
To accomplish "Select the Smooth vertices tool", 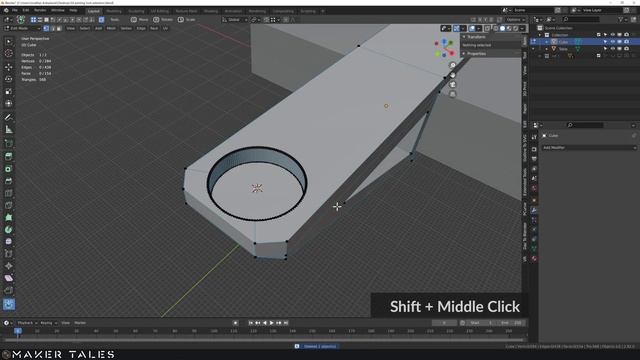I will (x=9, y=242).
